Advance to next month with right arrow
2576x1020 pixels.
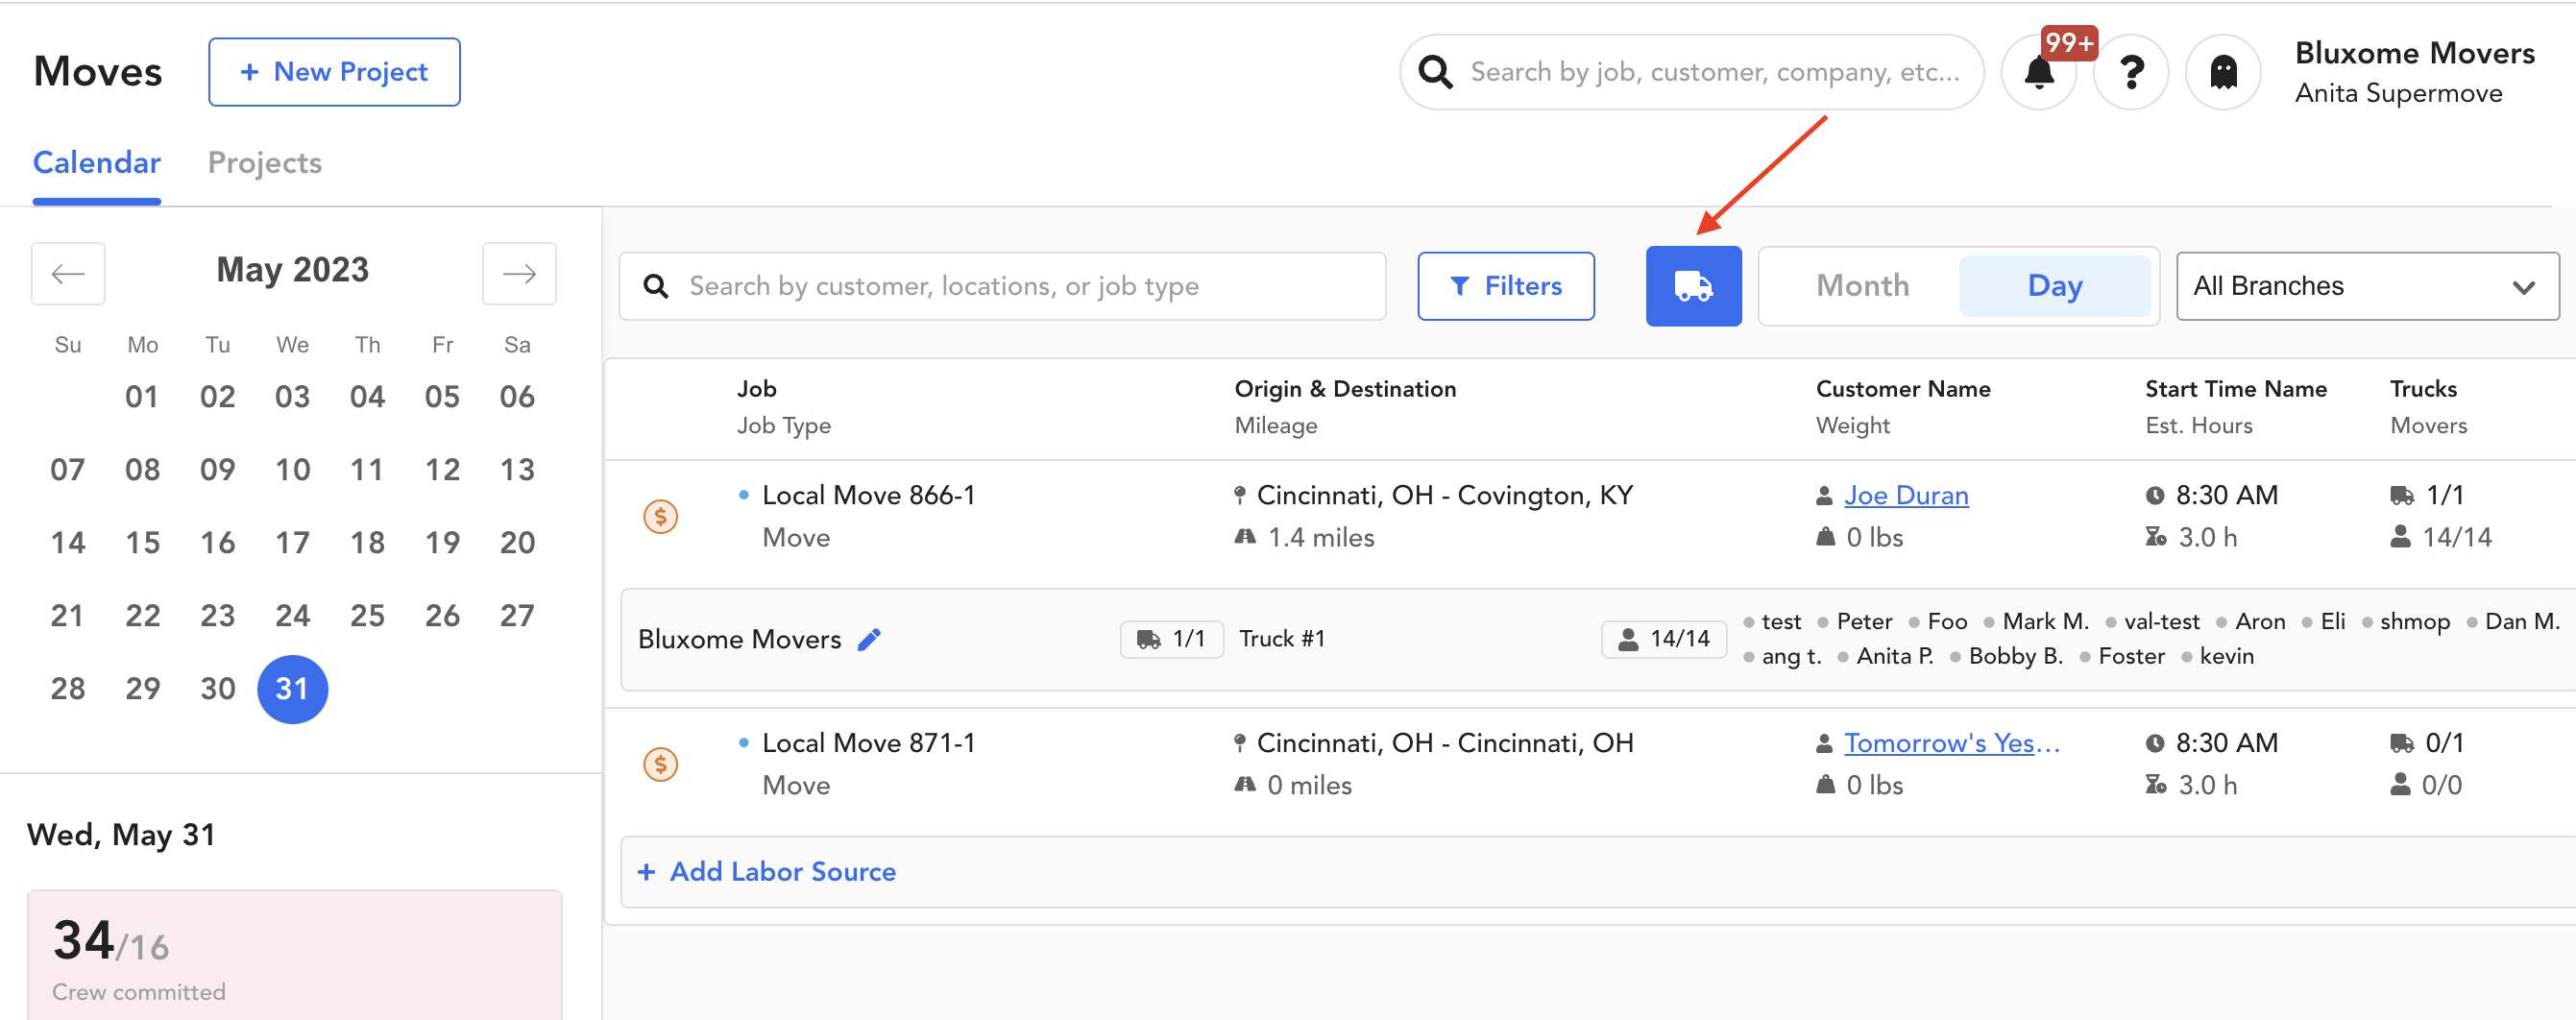[x=519, y=273]
